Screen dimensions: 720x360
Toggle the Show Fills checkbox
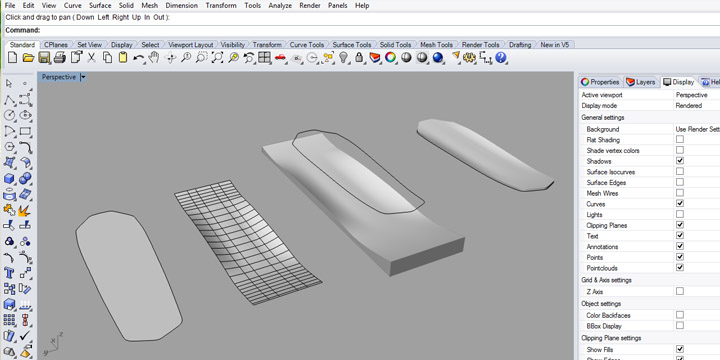[x=680, y=349]
